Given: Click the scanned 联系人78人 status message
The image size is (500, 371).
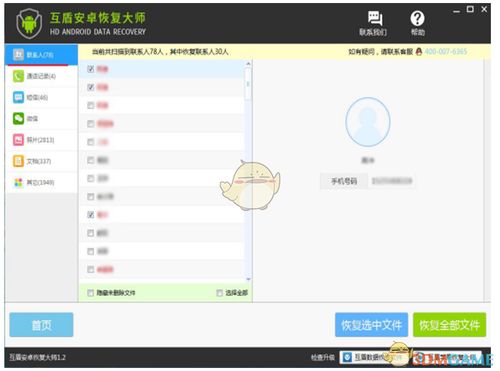Looking at the screenshot, I should [160, 52].
